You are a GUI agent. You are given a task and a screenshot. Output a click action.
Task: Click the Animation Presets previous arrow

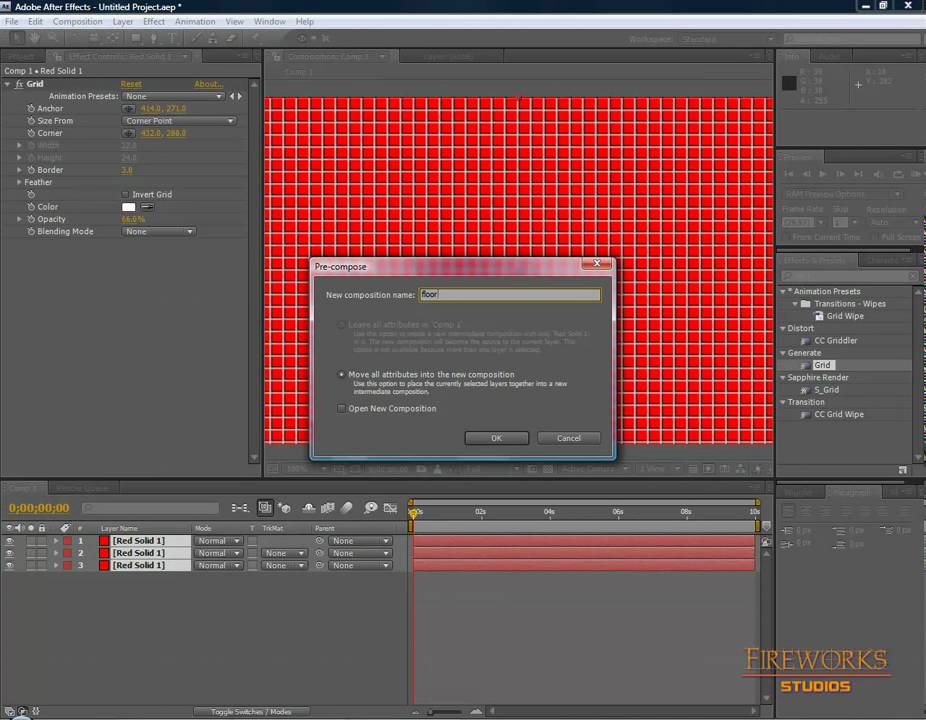[232, 96]
